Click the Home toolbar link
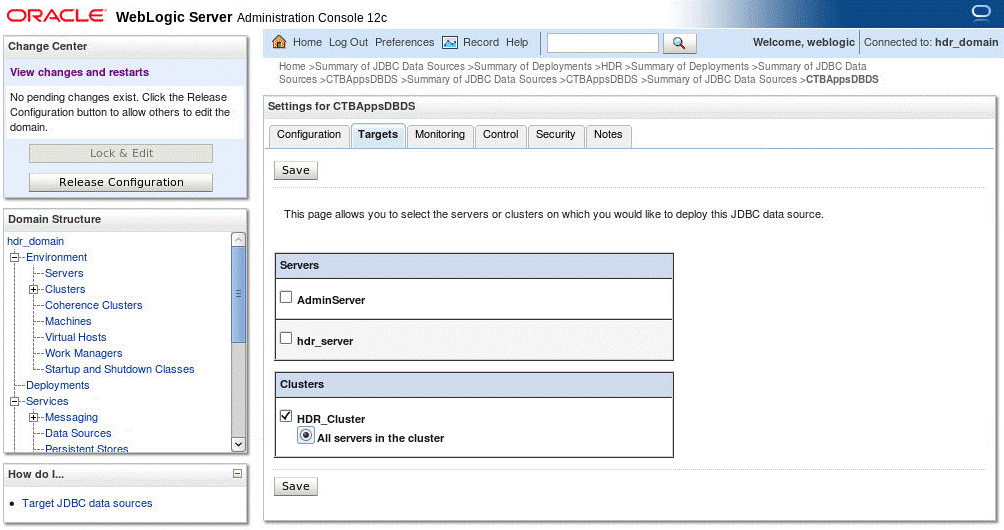Viewport: 1004px width, 530px height. (307, 42)
